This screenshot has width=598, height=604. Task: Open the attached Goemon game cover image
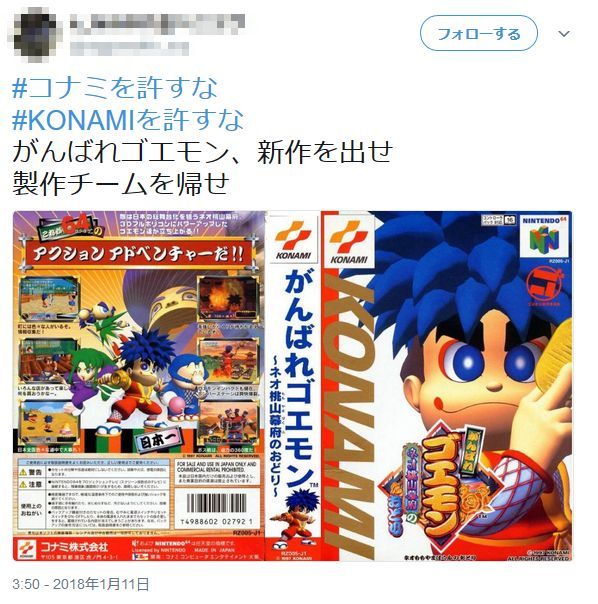coord(292,386)
